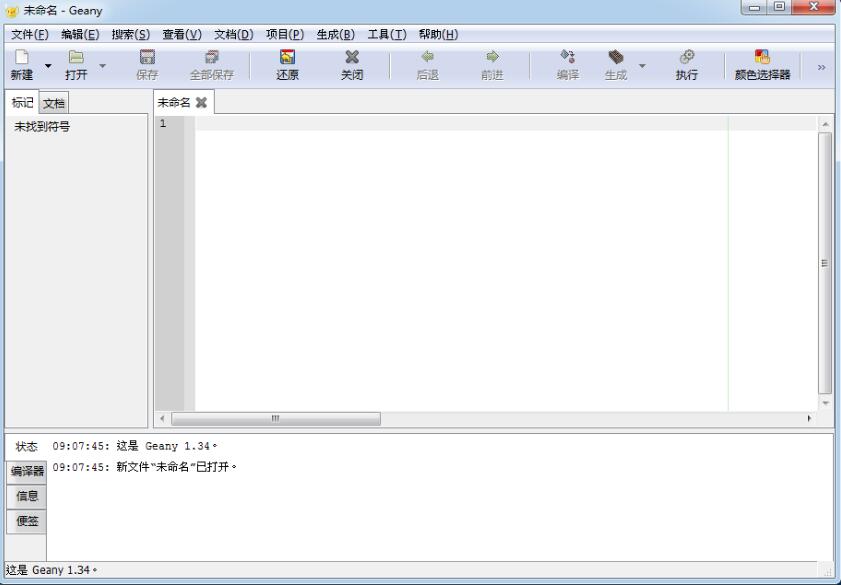
Task: Open the 查看(V) menu
Action: (182, 34)
